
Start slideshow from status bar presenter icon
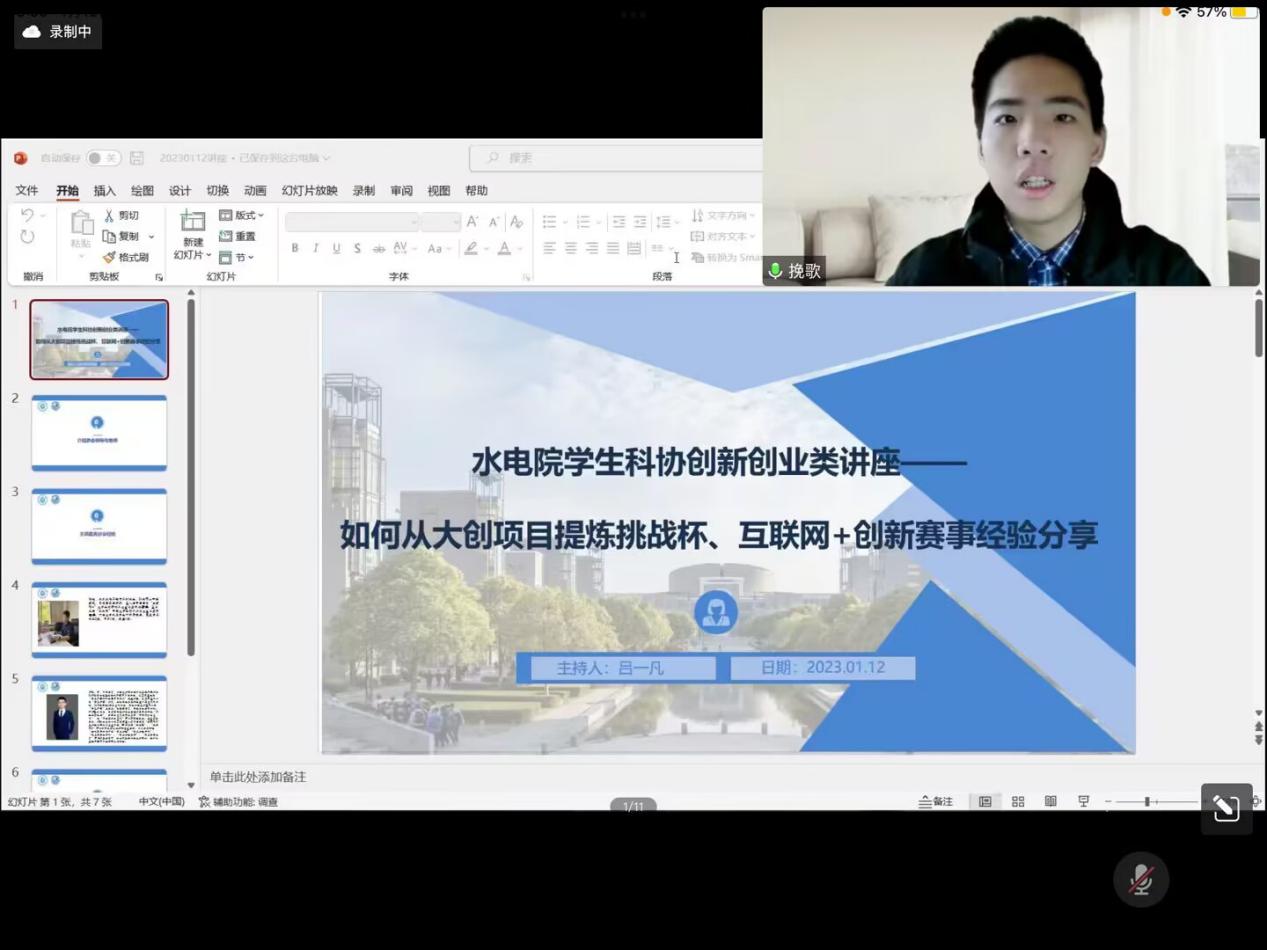(x=1083, y=802)
